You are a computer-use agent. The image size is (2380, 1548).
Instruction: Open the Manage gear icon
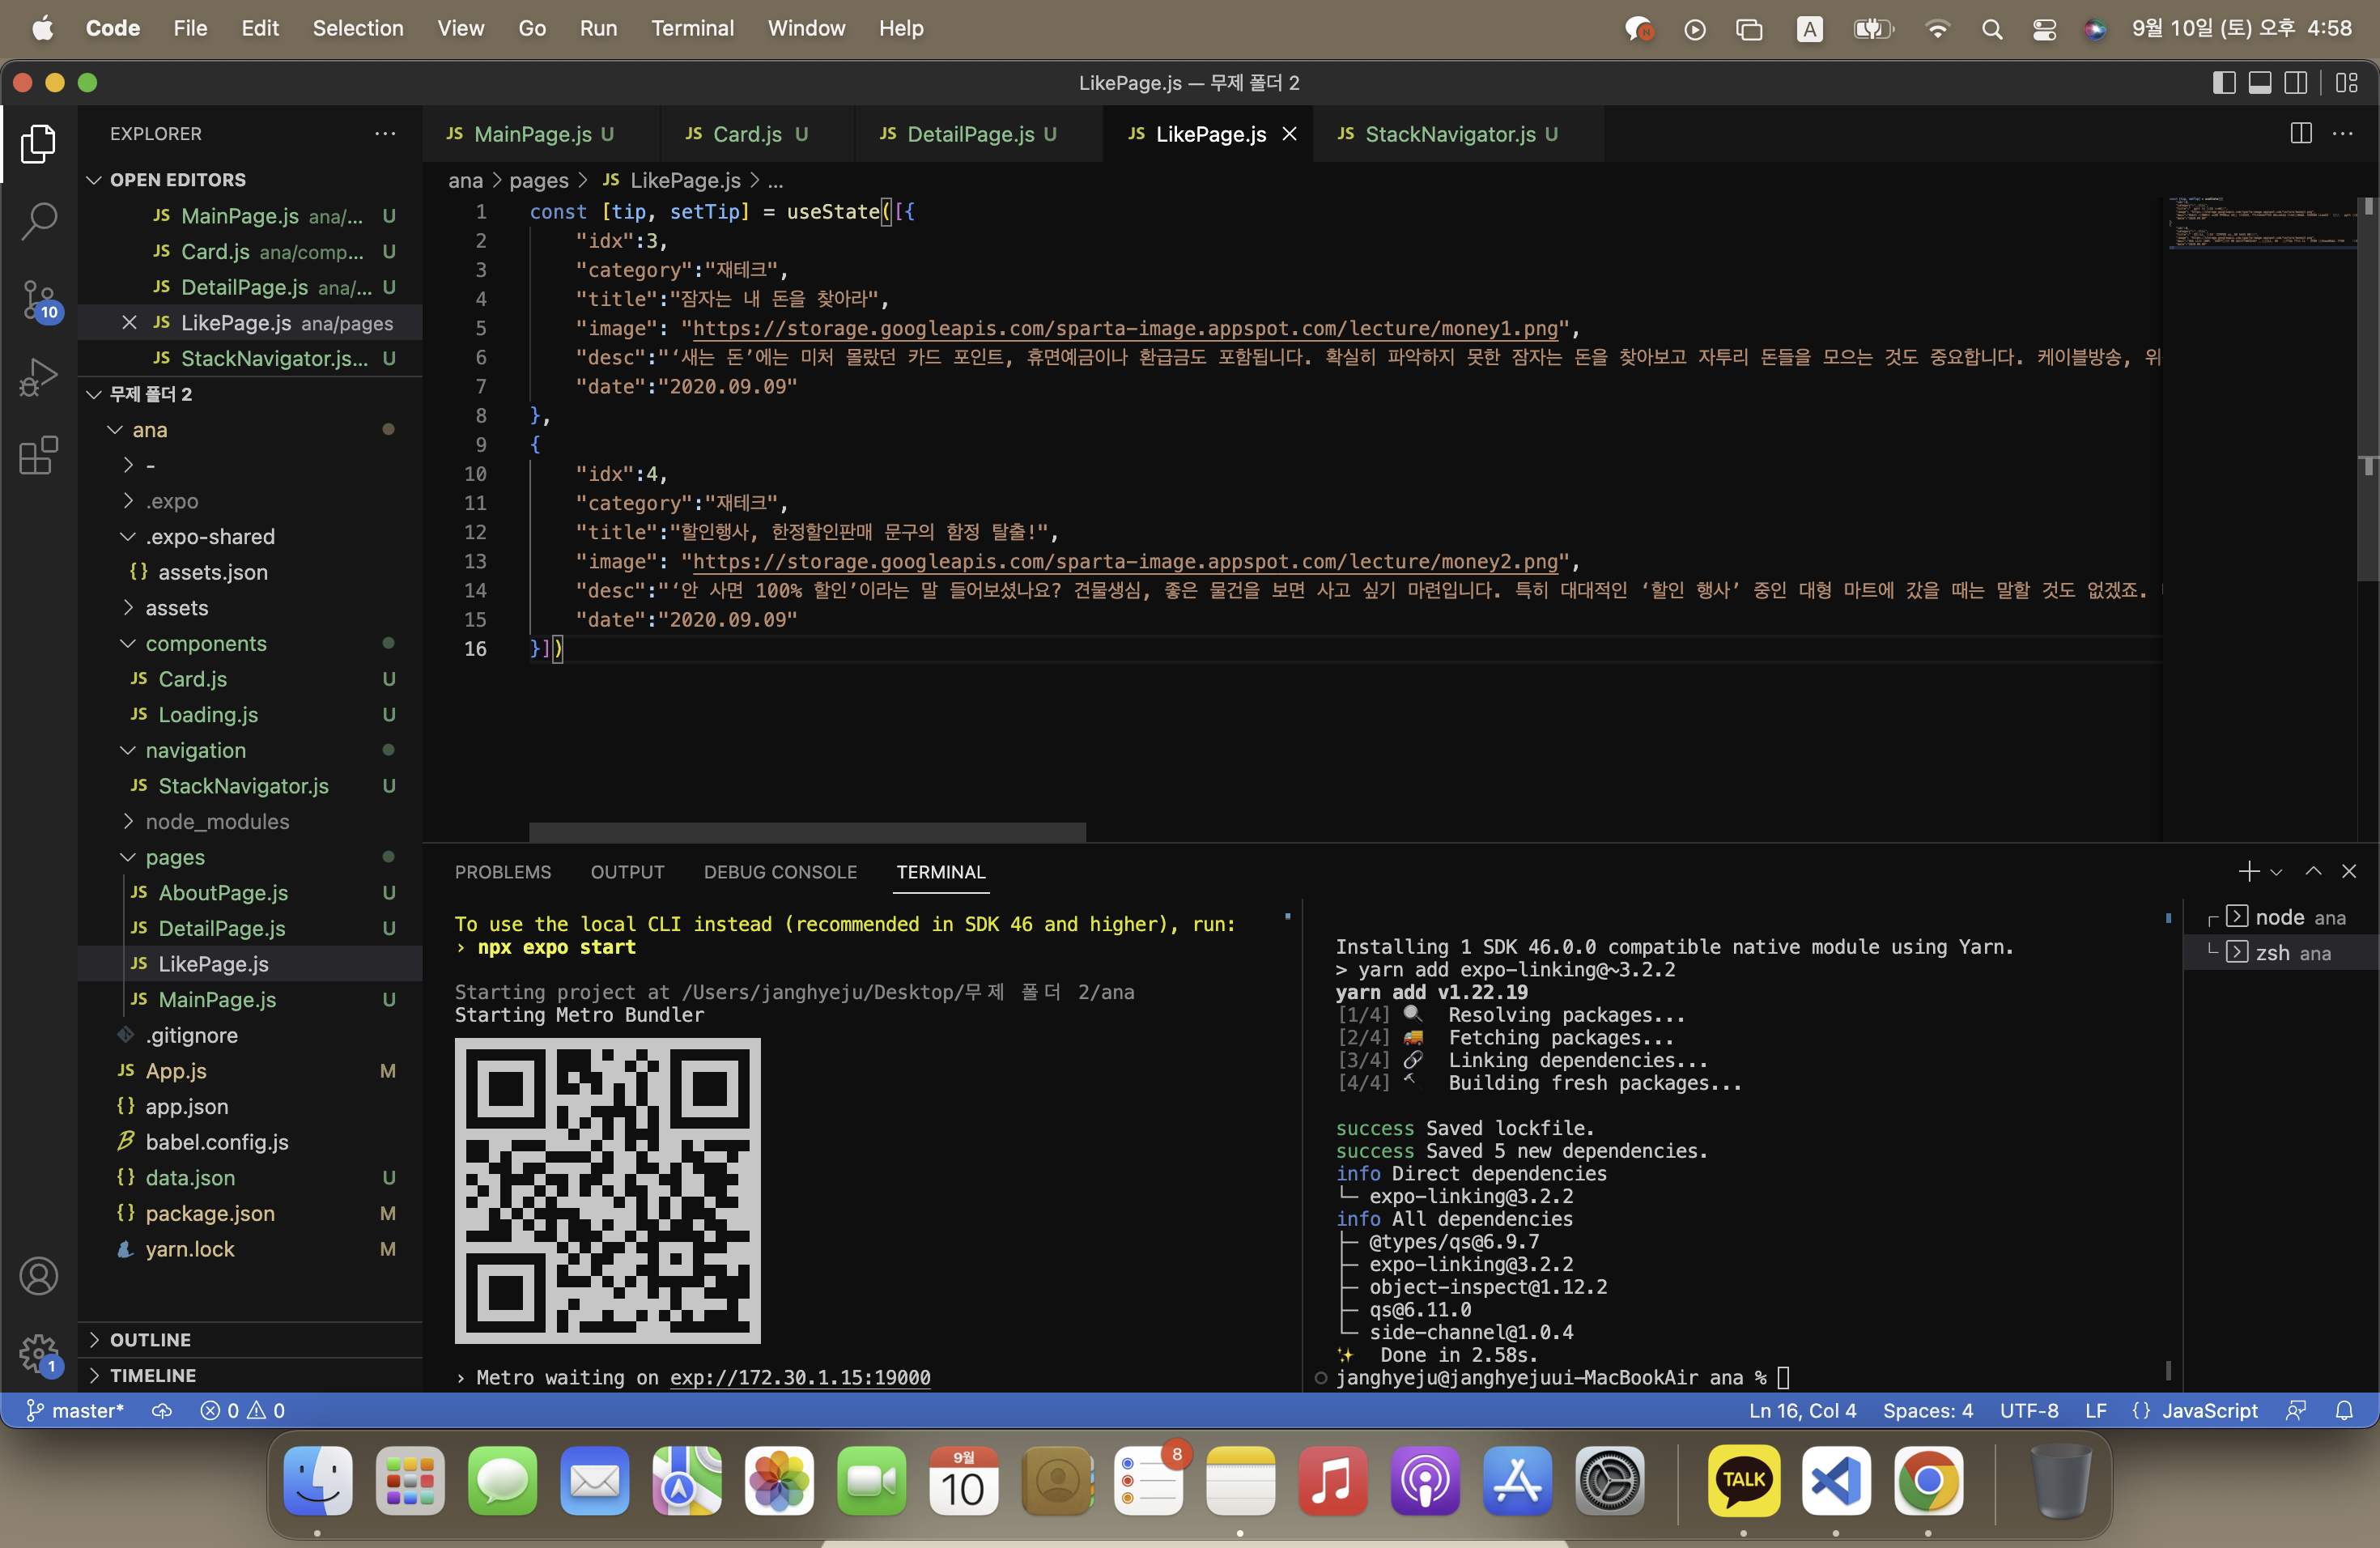click(x=38, y=1354)
